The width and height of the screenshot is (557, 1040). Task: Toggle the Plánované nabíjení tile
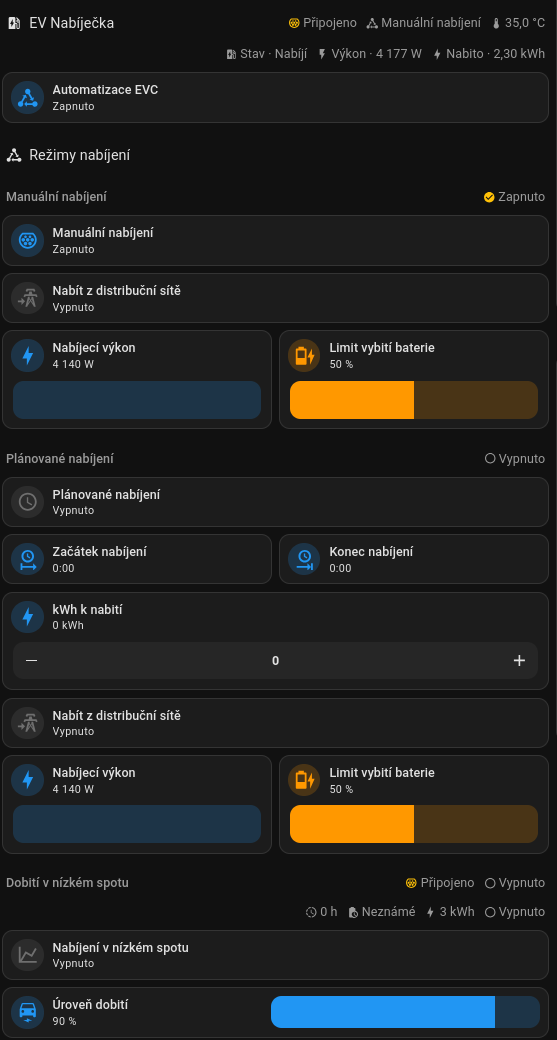pos(275,502)
